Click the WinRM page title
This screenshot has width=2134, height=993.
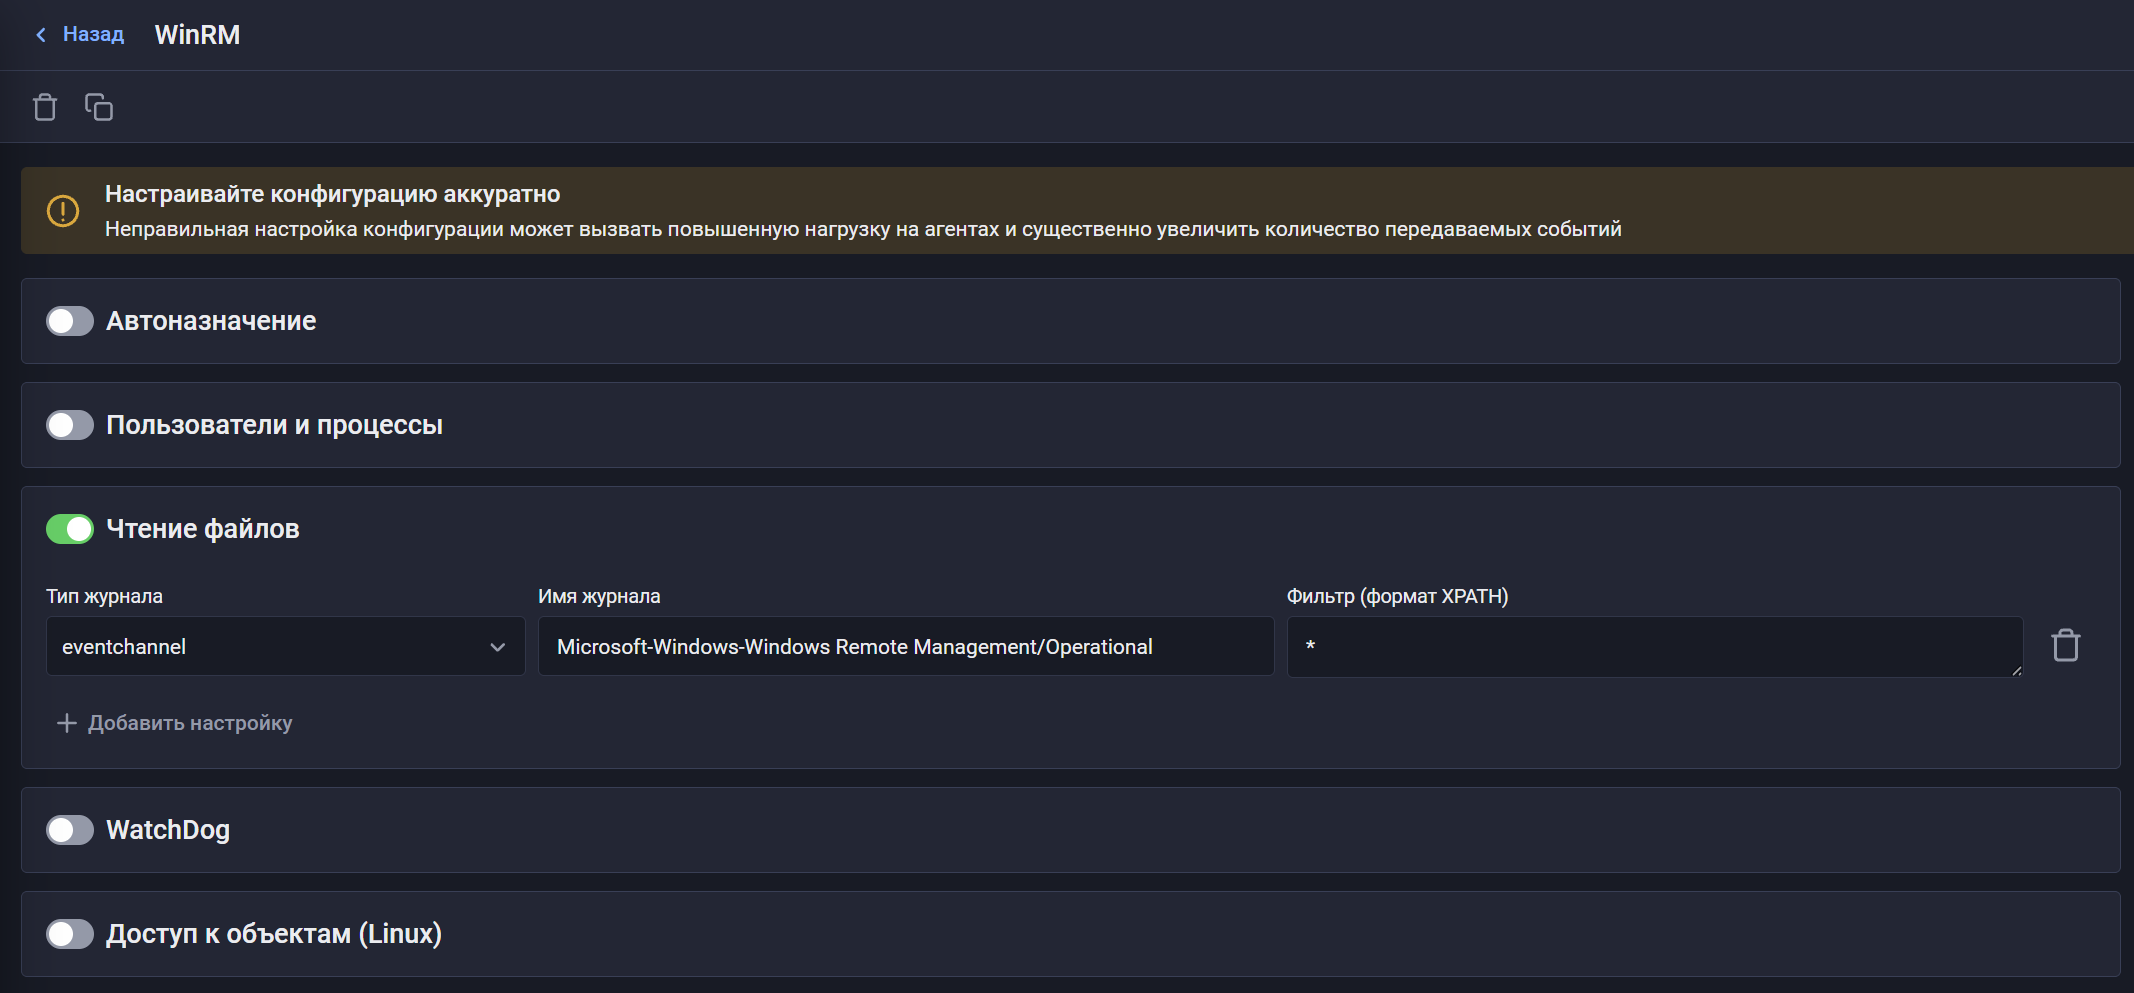pos(197,35)
